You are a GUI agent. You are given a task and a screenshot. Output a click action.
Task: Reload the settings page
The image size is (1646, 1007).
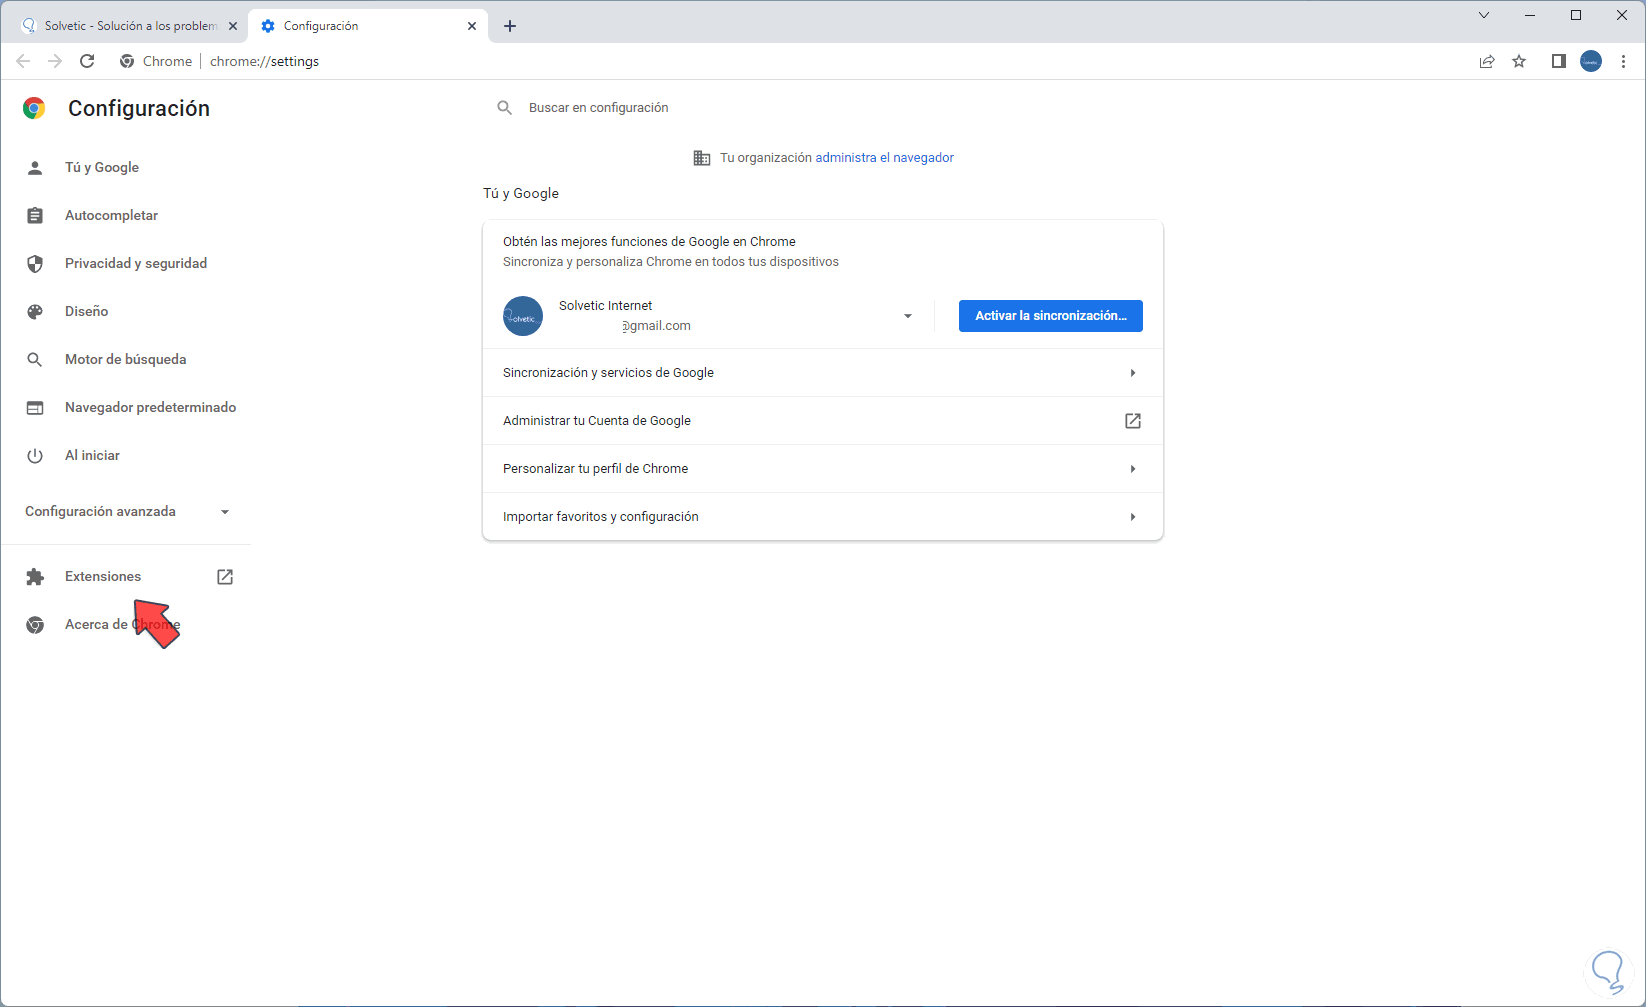pos(87,61)
